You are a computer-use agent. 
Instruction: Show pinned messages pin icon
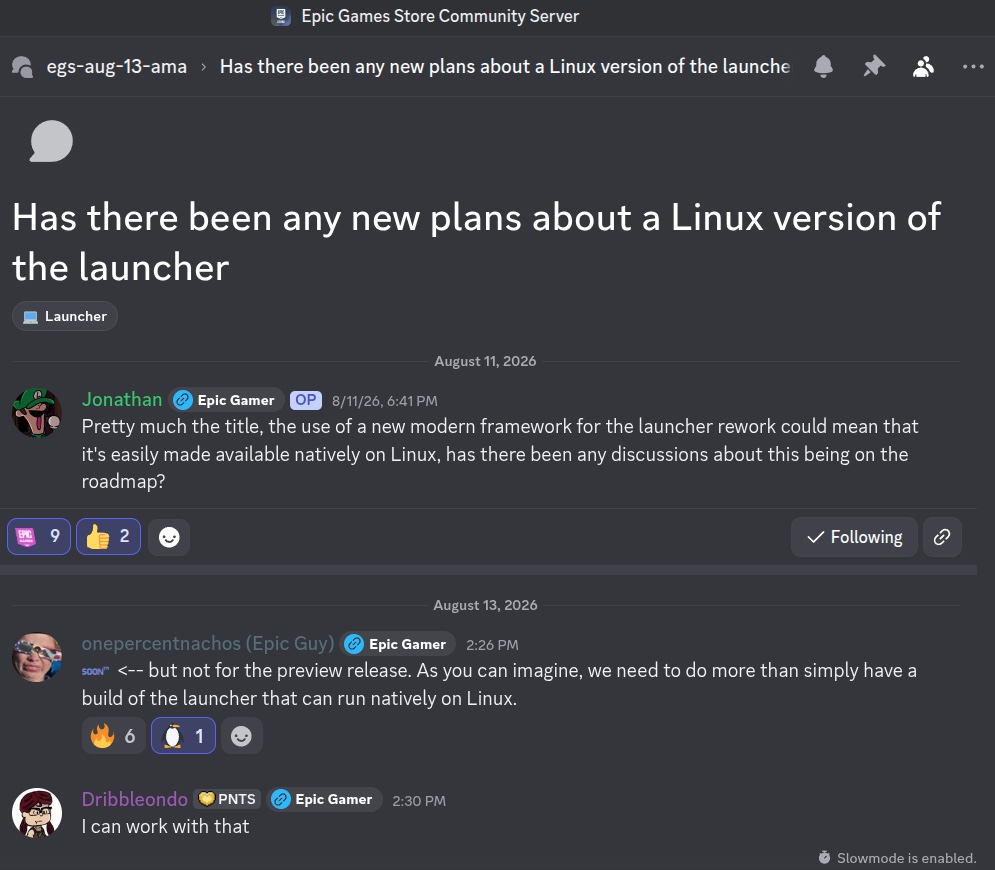(874, 66)
